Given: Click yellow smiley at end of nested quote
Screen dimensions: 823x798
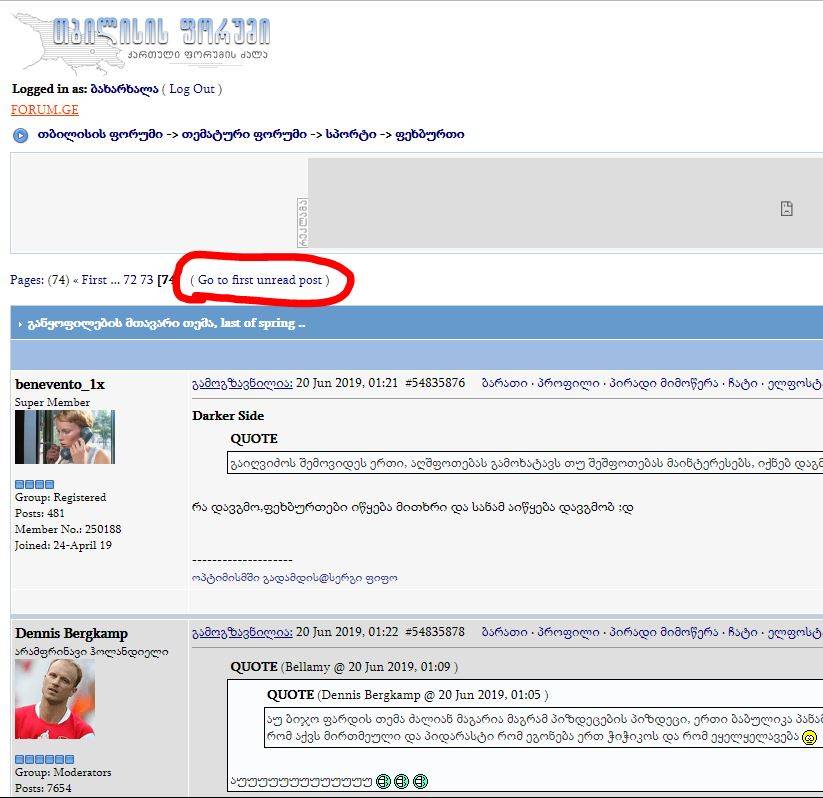Looking at the screenshot, I should coord(810,737).
